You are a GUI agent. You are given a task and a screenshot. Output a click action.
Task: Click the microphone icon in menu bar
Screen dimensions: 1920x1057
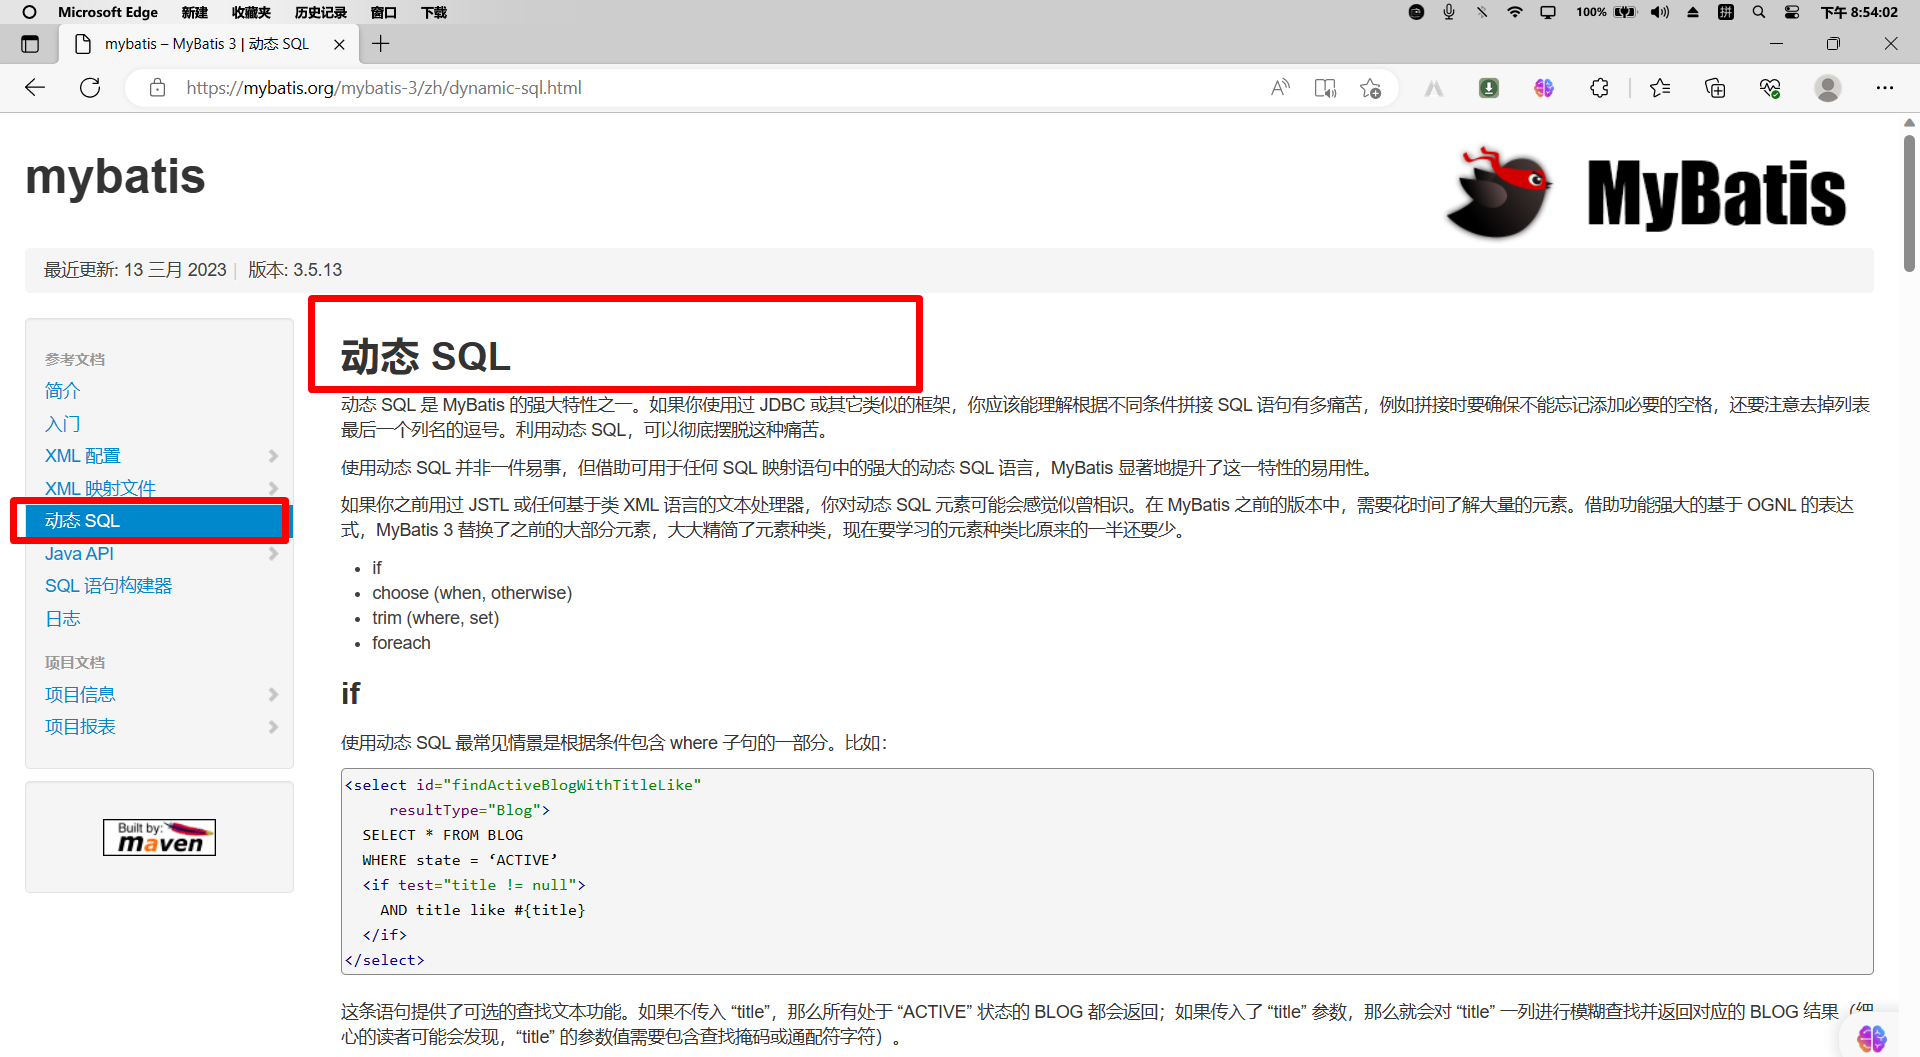pos(1449,12)
